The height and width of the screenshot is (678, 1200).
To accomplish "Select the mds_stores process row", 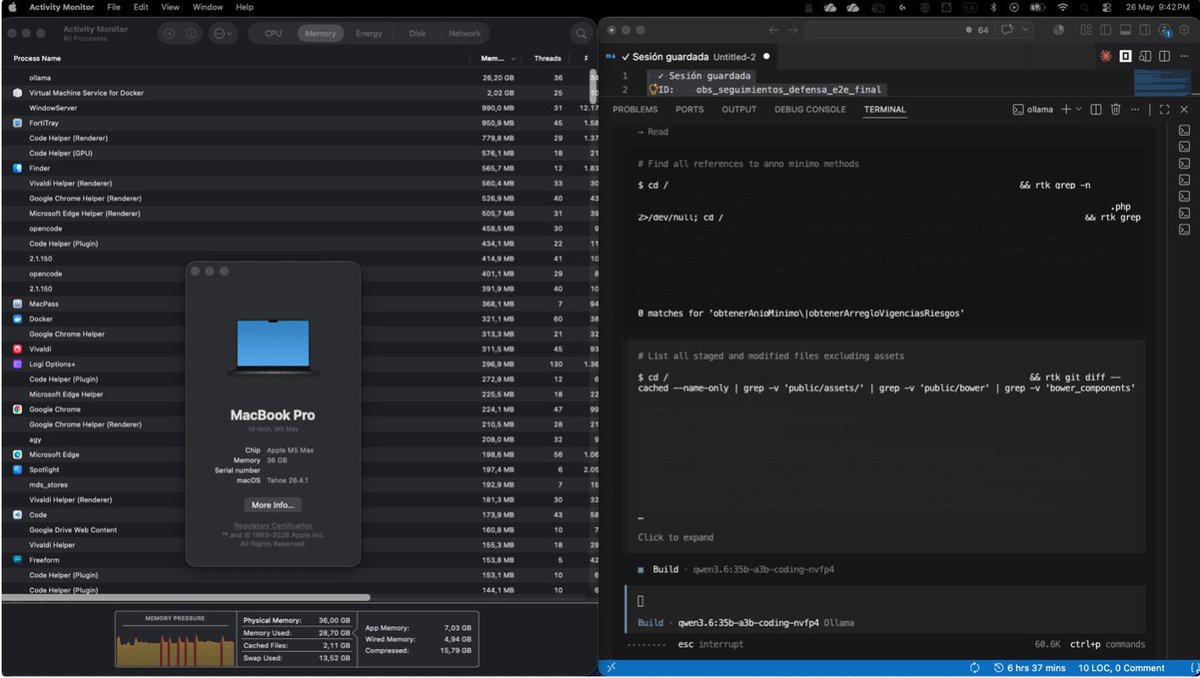I will 300,484.
